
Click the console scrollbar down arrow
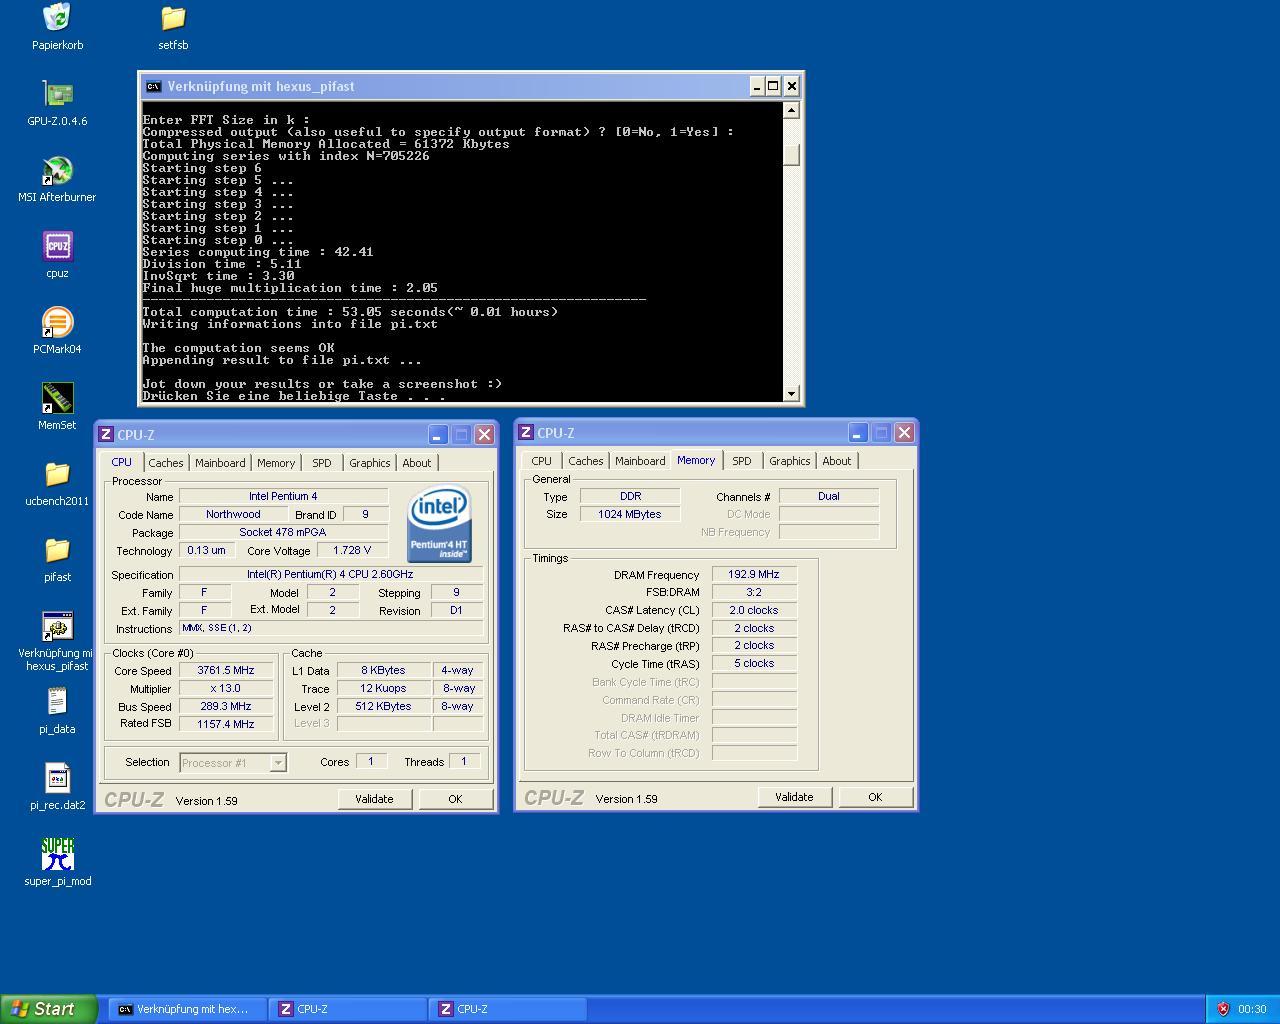click(x=792, y=394)
